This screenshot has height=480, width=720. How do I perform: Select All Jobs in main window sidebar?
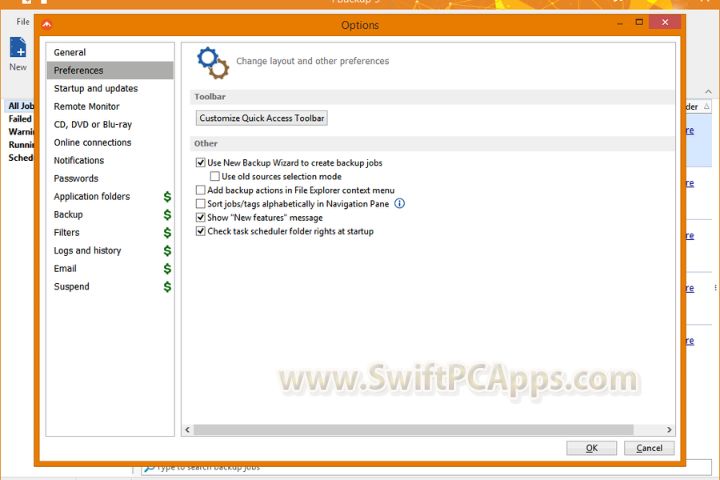[x=21, y=106]
